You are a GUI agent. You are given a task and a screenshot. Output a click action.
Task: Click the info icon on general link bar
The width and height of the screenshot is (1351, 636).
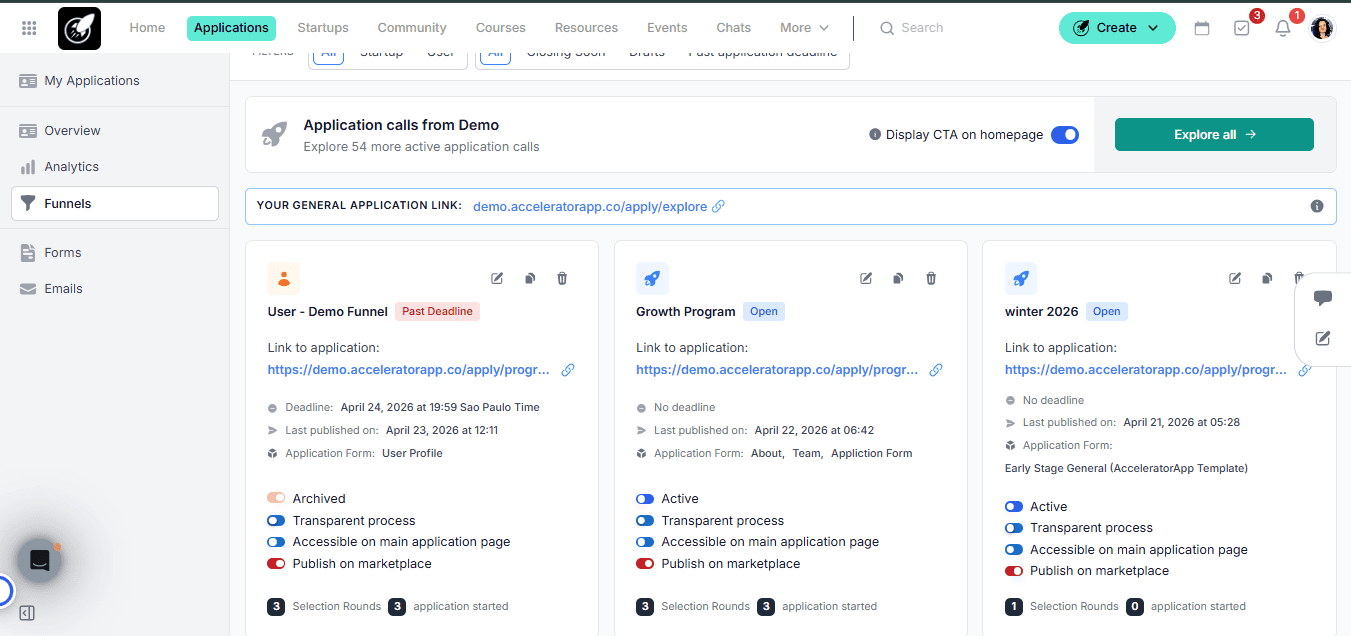pos(1317,206)
